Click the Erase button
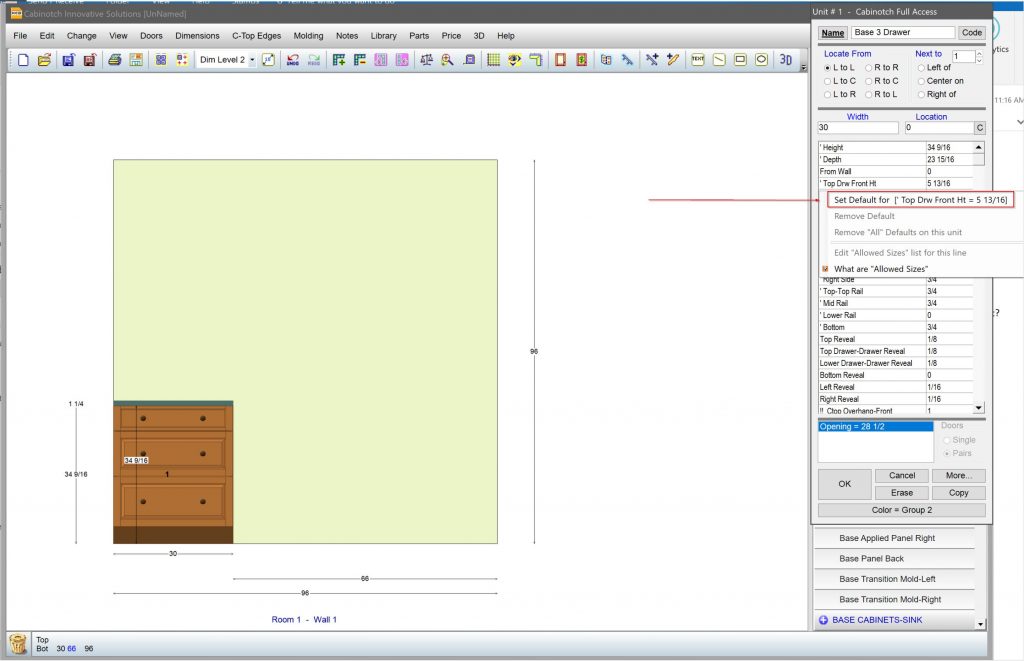The image size is (1024, 661). (x=902, y=493)
